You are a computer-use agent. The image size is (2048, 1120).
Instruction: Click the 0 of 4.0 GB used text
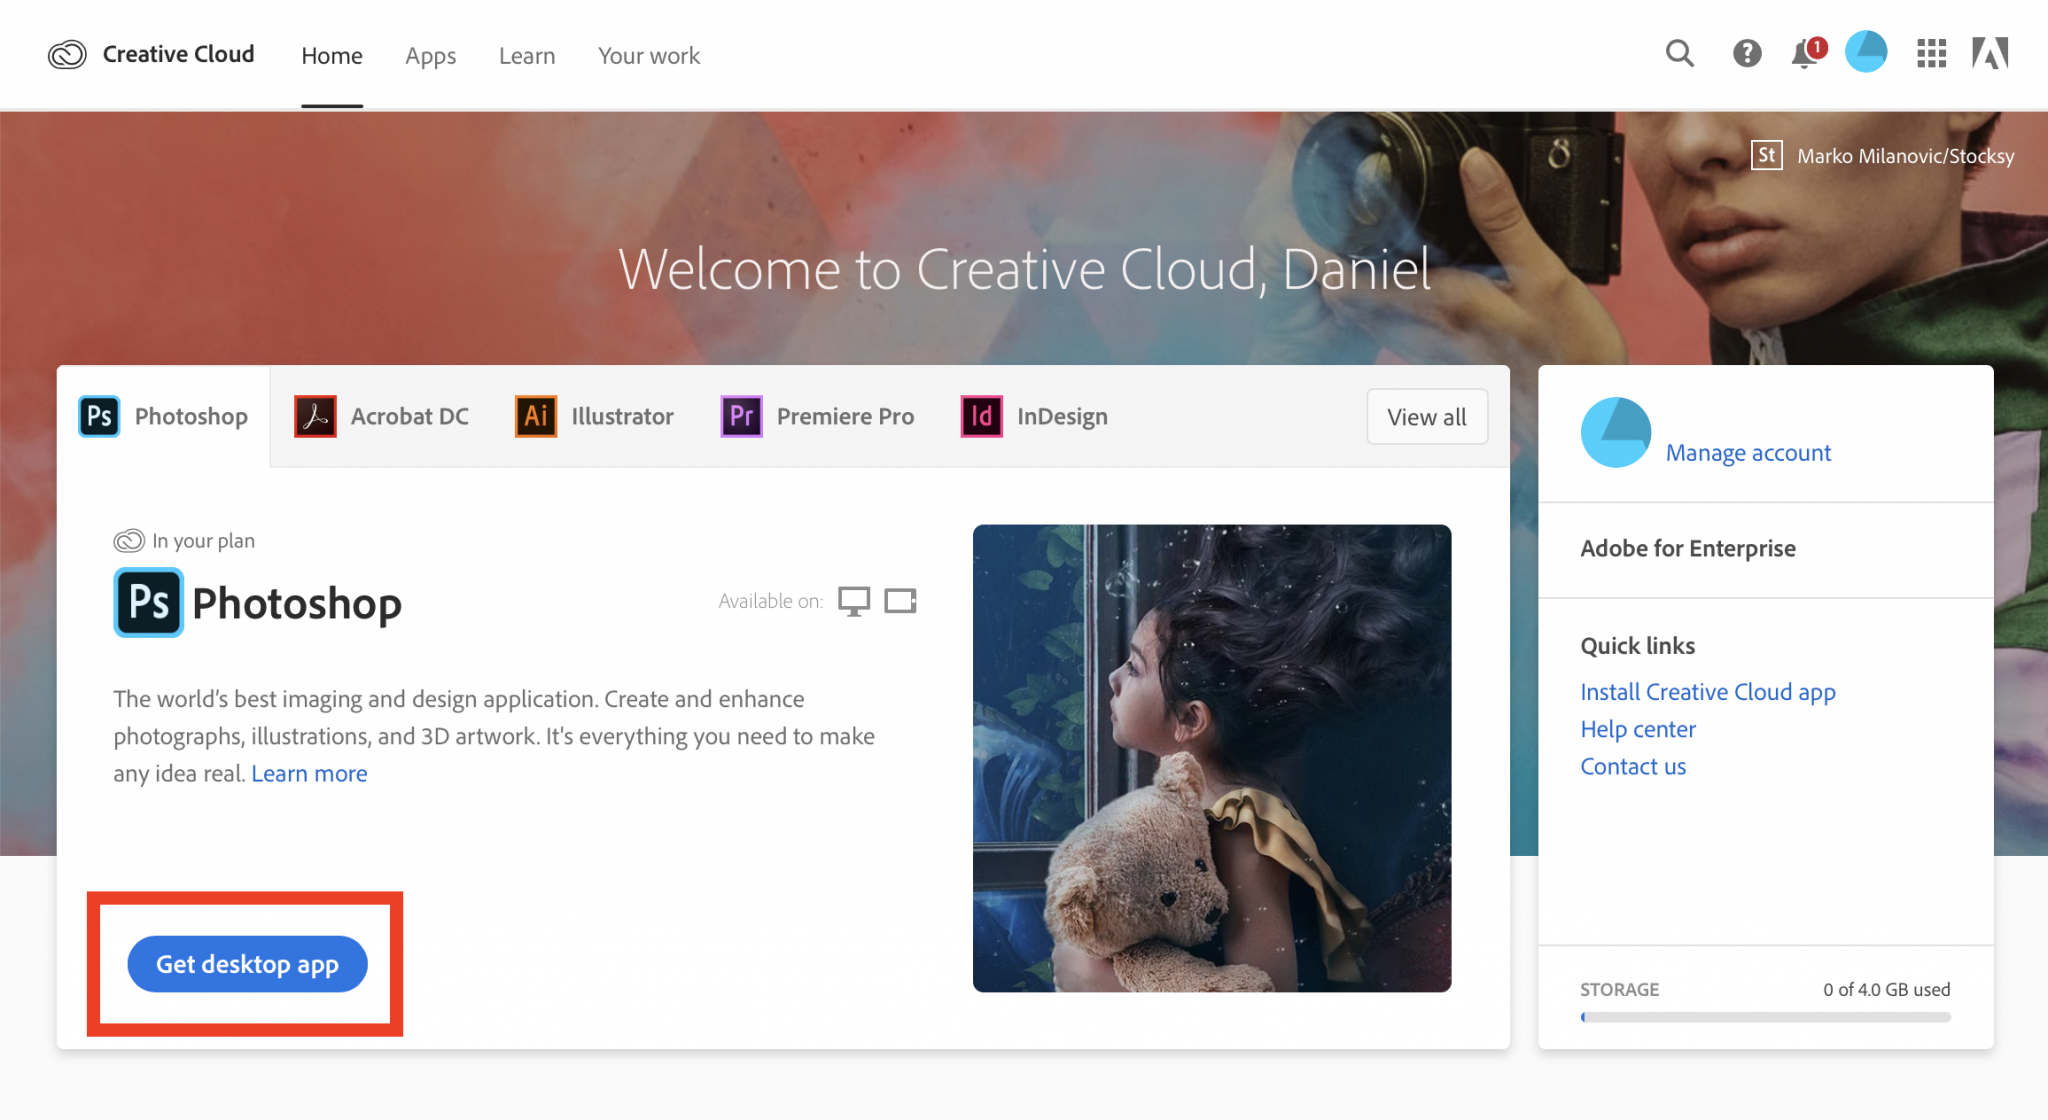tap(1886, 989)
